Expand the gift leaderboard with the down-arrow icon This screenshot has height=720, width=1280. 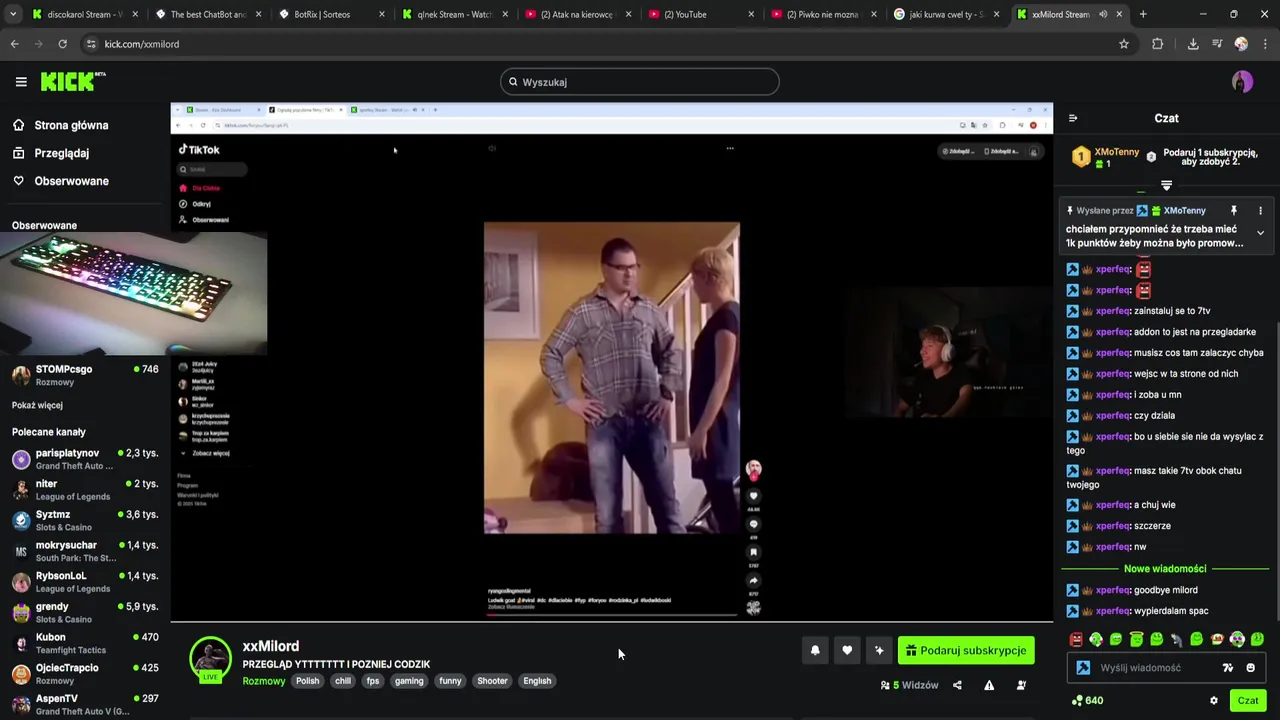(x=1166, y=185)
